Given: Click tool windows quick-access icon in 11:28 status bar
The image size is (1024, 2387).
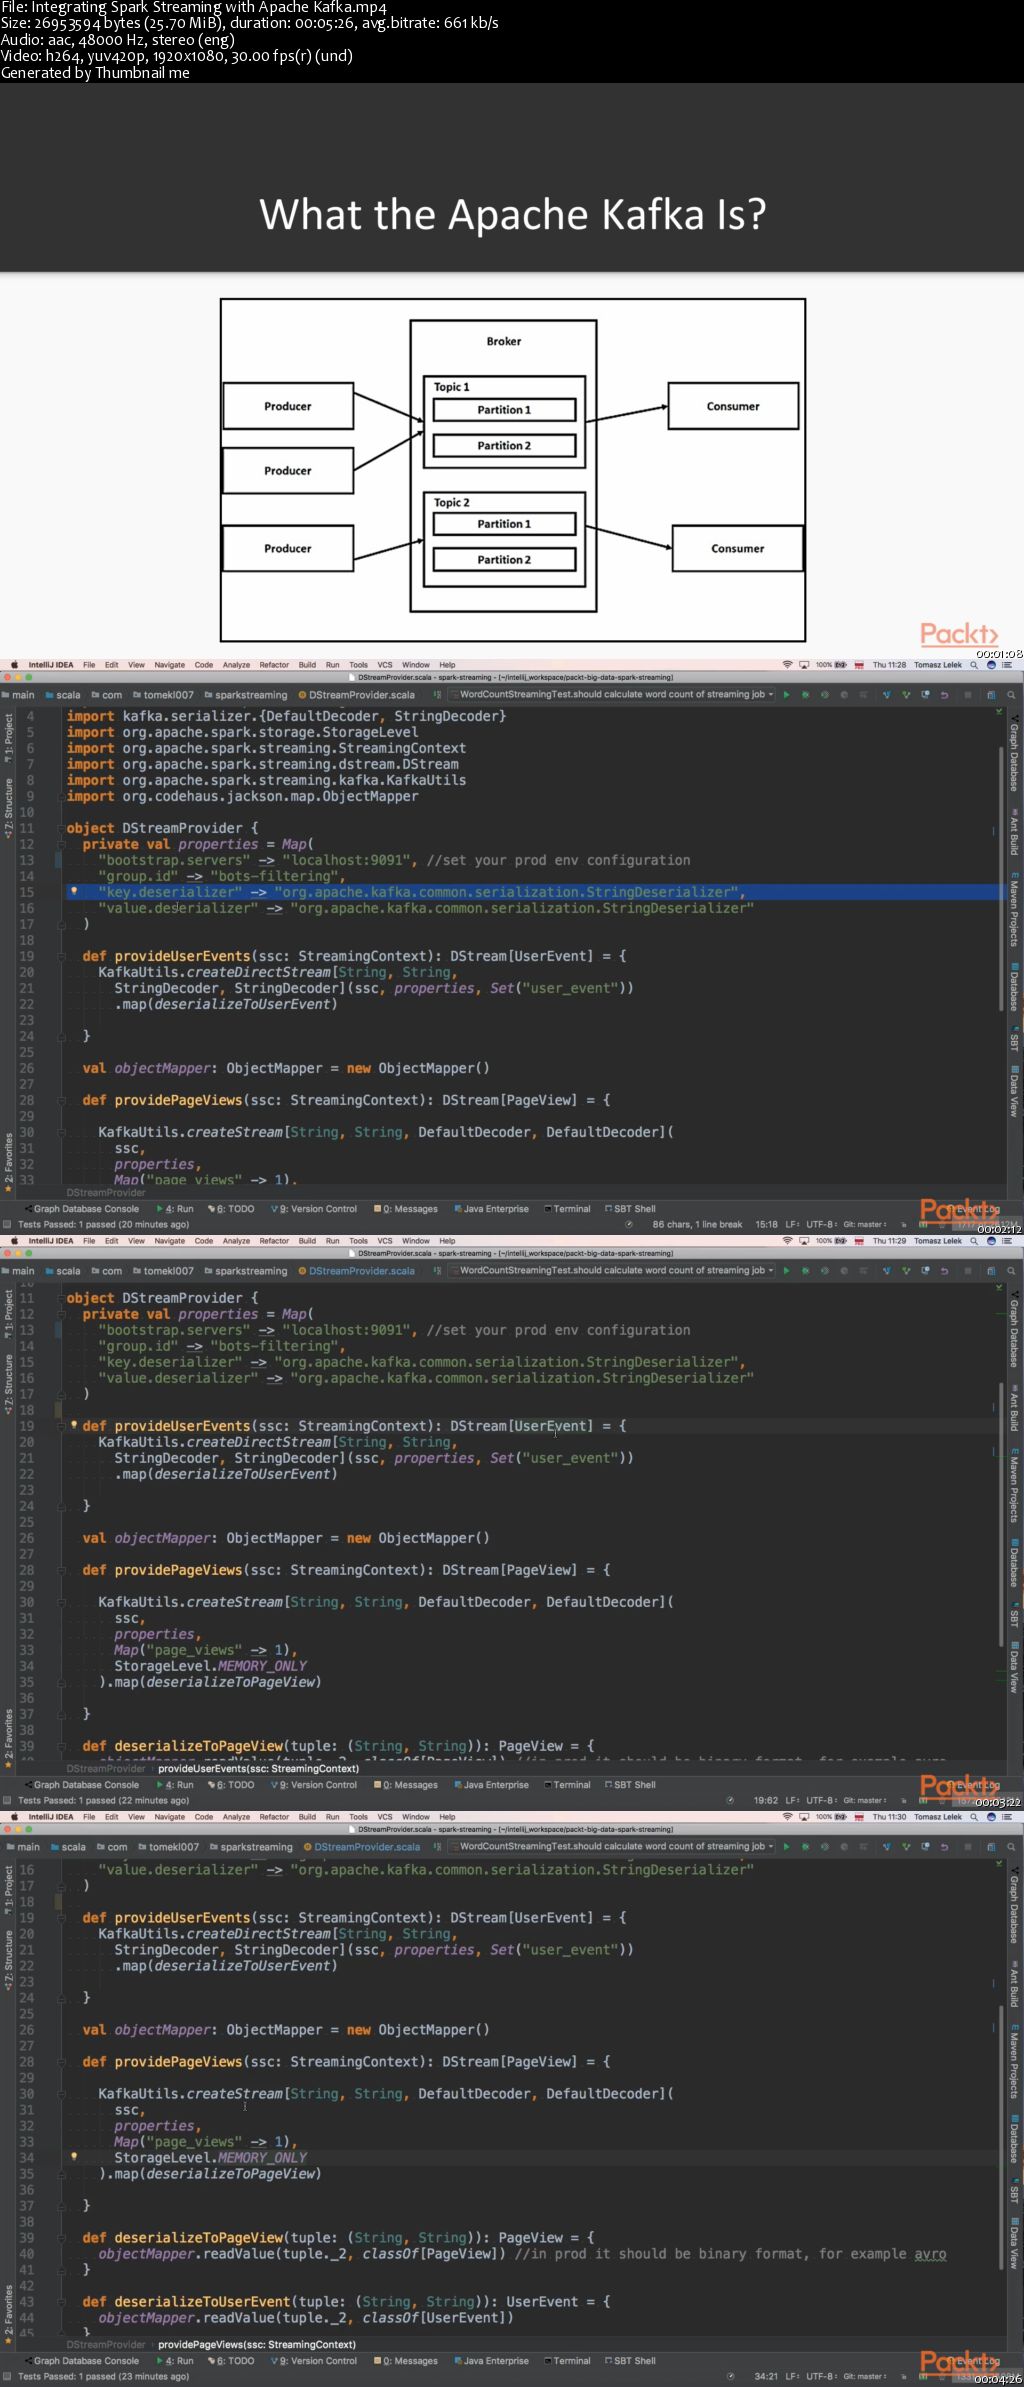Looking at the screenshot, I should (x=7, y=1224).
